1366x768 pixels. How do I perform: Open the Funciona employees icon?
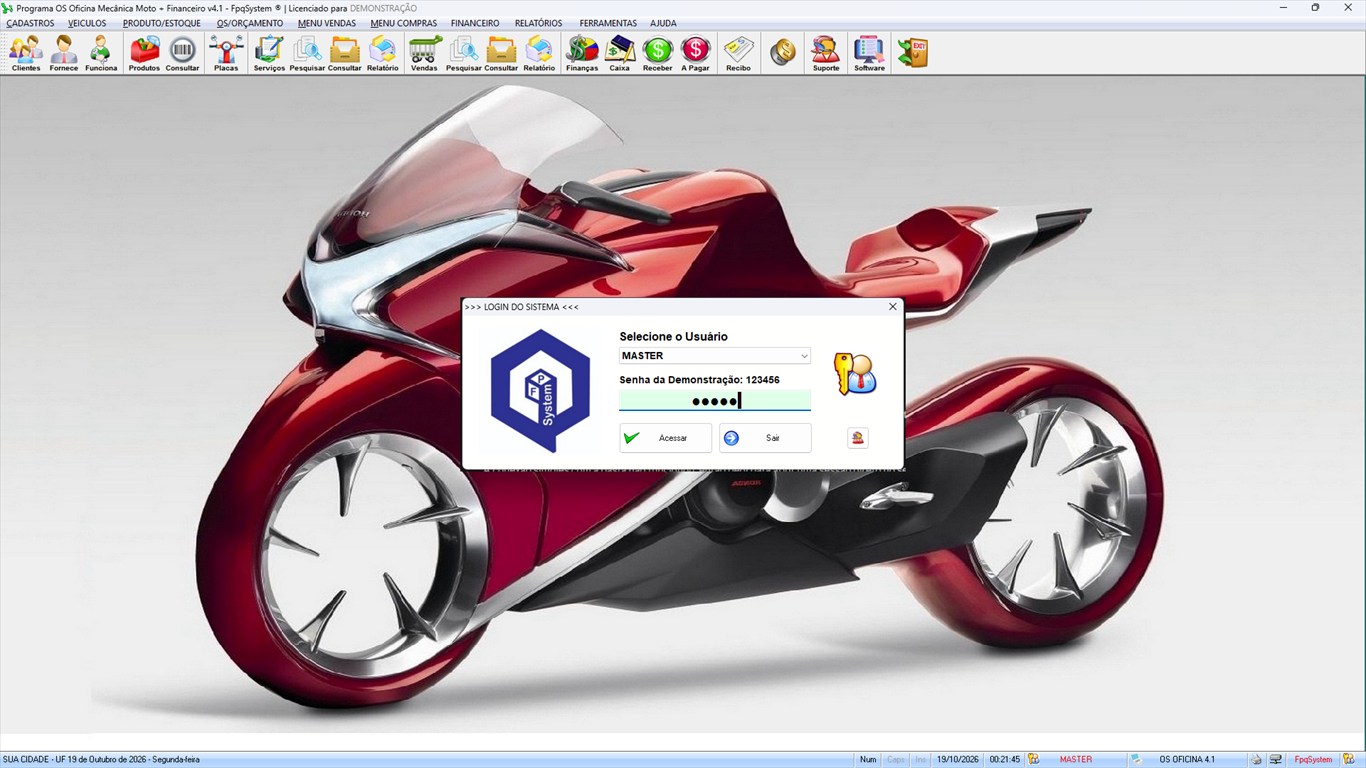(101, 53)
